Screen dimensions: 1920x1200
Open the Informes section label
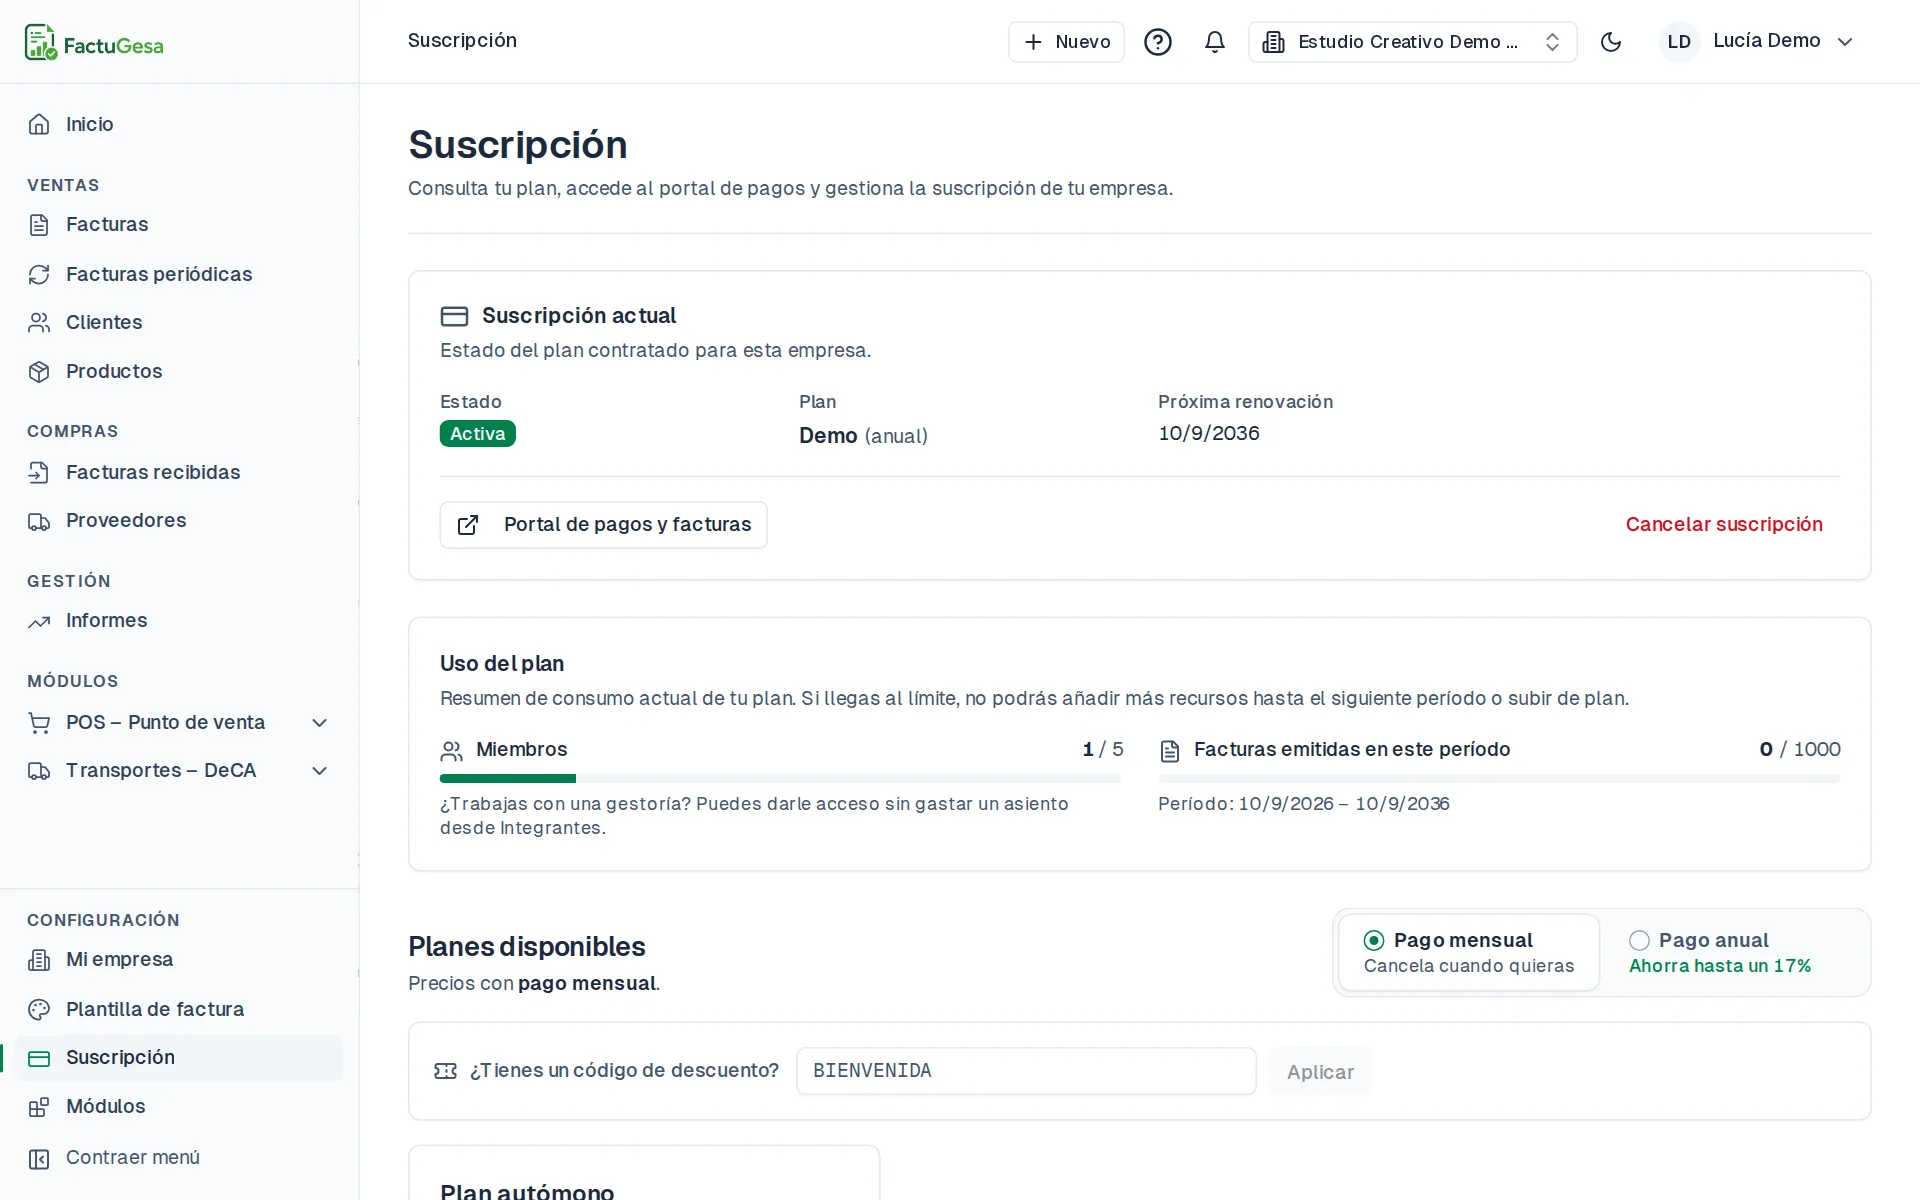coord(107,620)
